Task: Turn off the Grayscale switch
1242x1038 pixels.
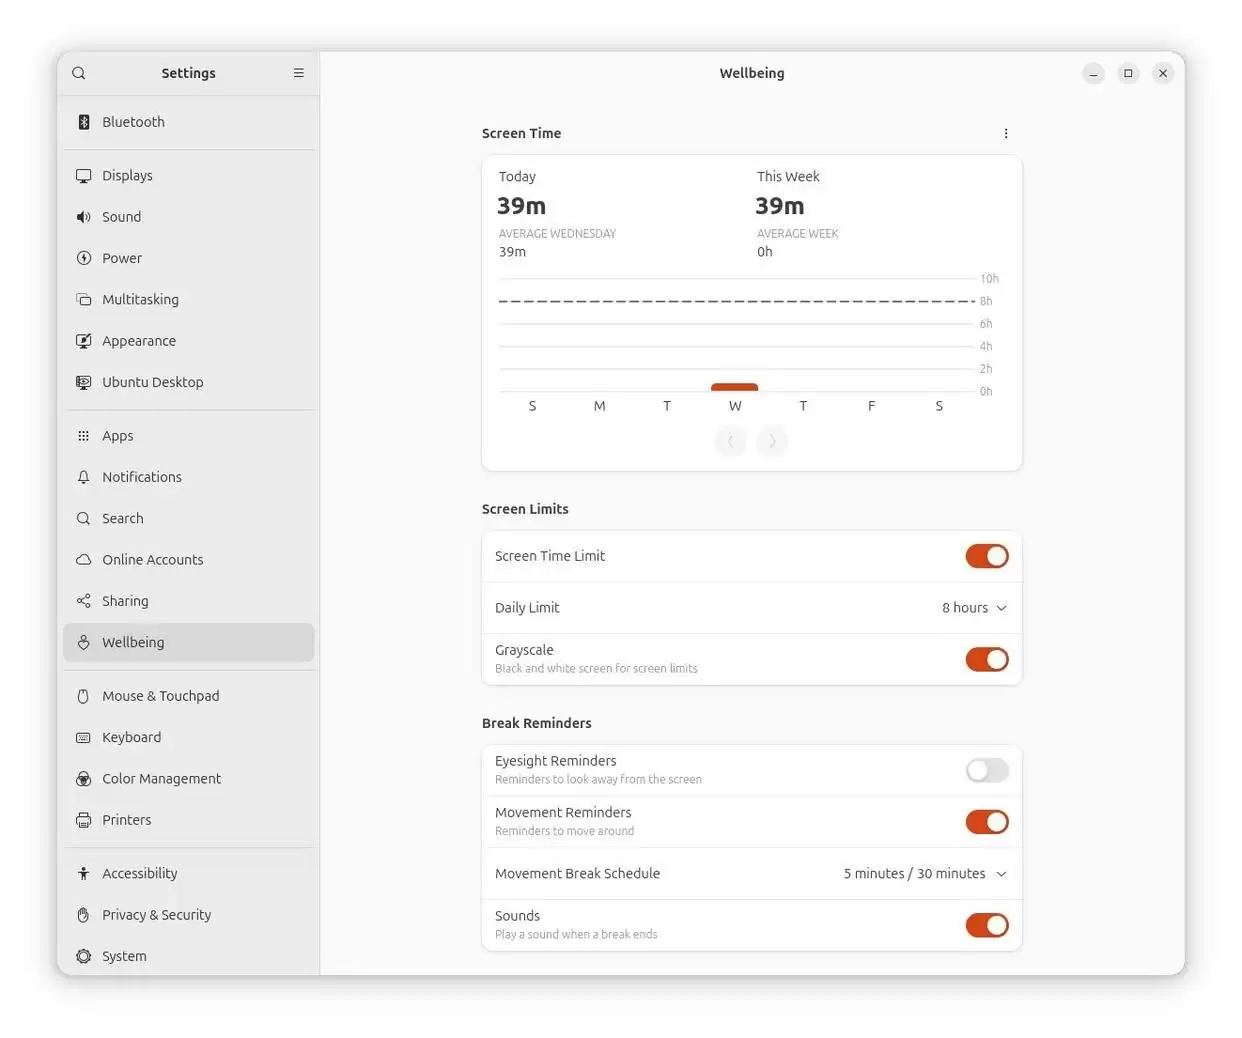Action: pyautogui.click(x=987, y=659)
